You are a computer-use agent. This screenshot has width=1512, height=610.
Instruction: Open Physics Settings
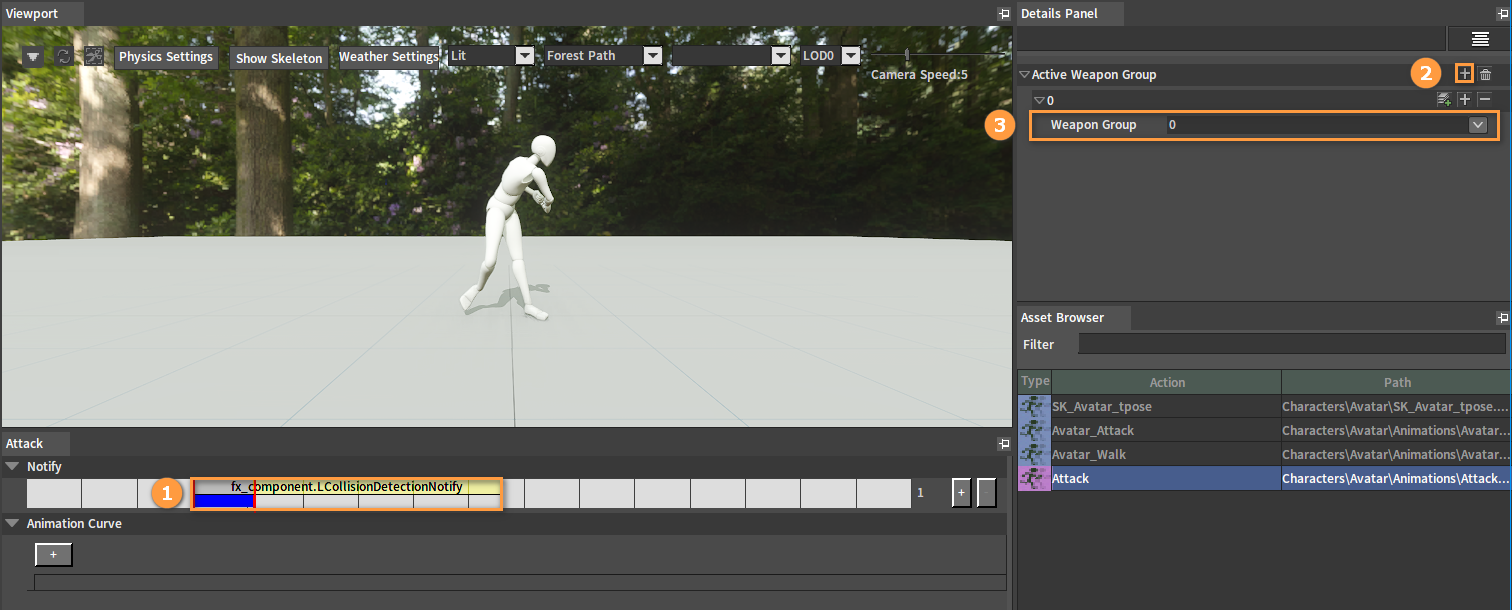(166, 57)
